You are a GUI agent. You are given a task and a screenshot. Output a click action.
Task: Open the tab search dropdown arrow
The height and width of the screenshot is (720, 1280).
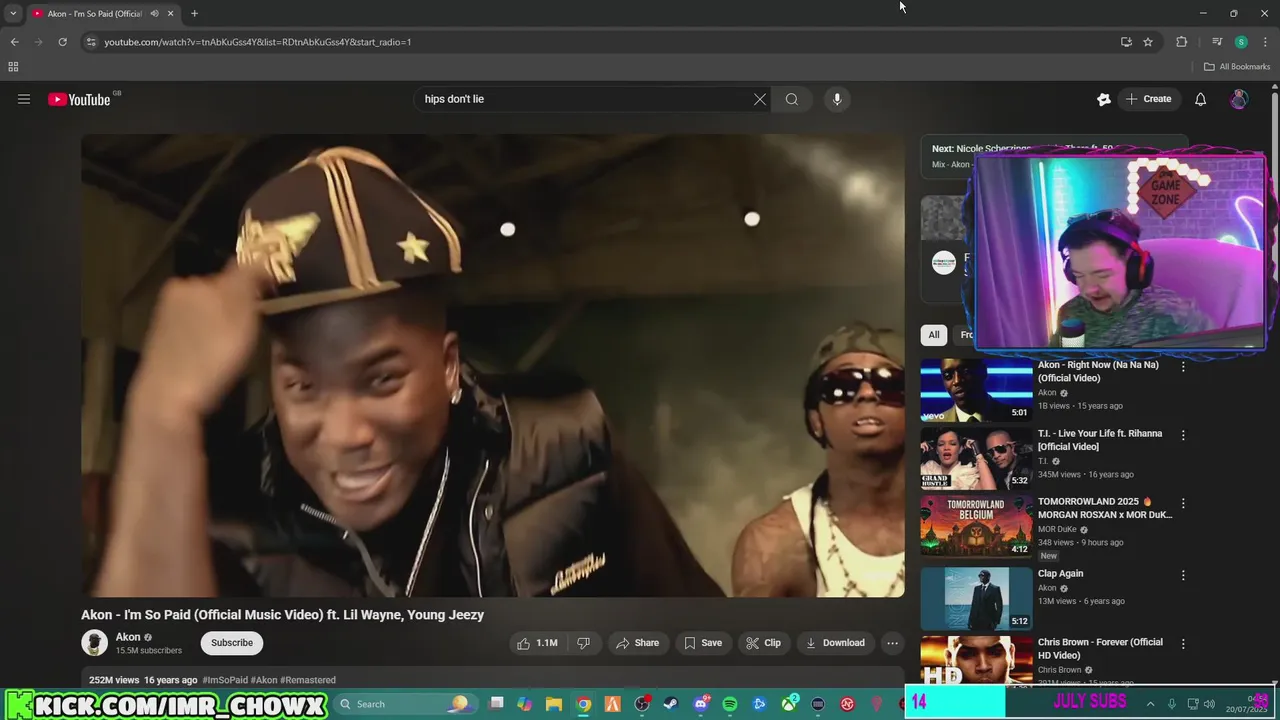pos(13,14)
